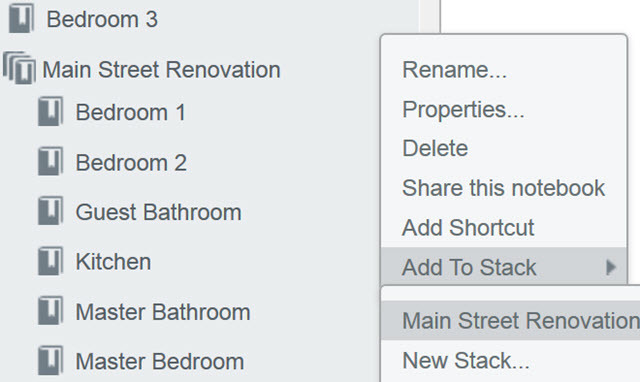Choose Share this notebook option
Screen dimensions: 640x382
click(504, 188)
